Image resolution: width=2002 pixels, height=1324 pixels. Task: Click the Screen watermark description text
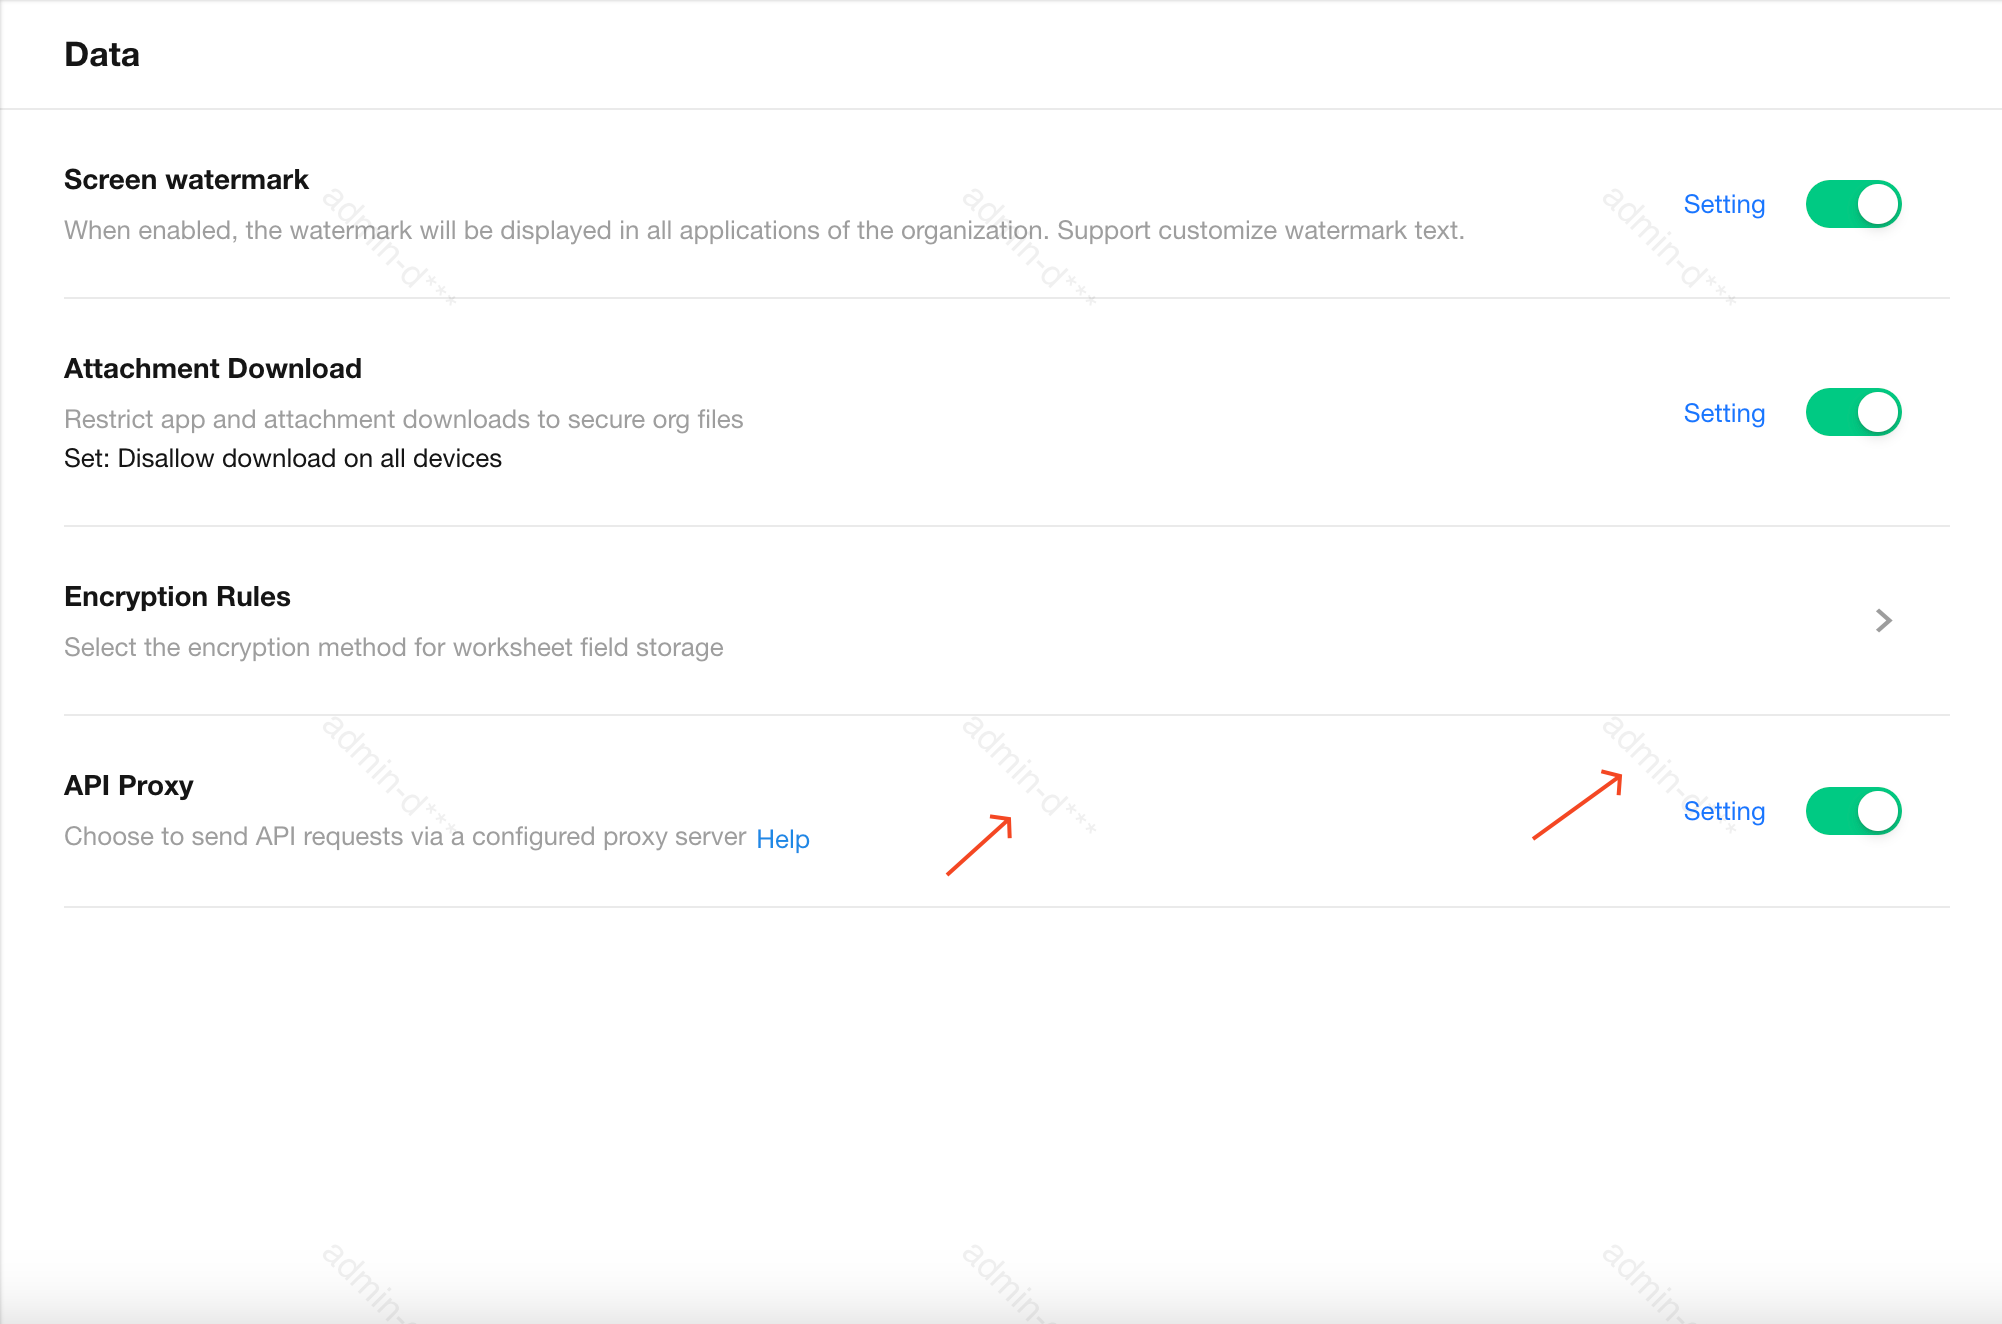coord(764,230)
